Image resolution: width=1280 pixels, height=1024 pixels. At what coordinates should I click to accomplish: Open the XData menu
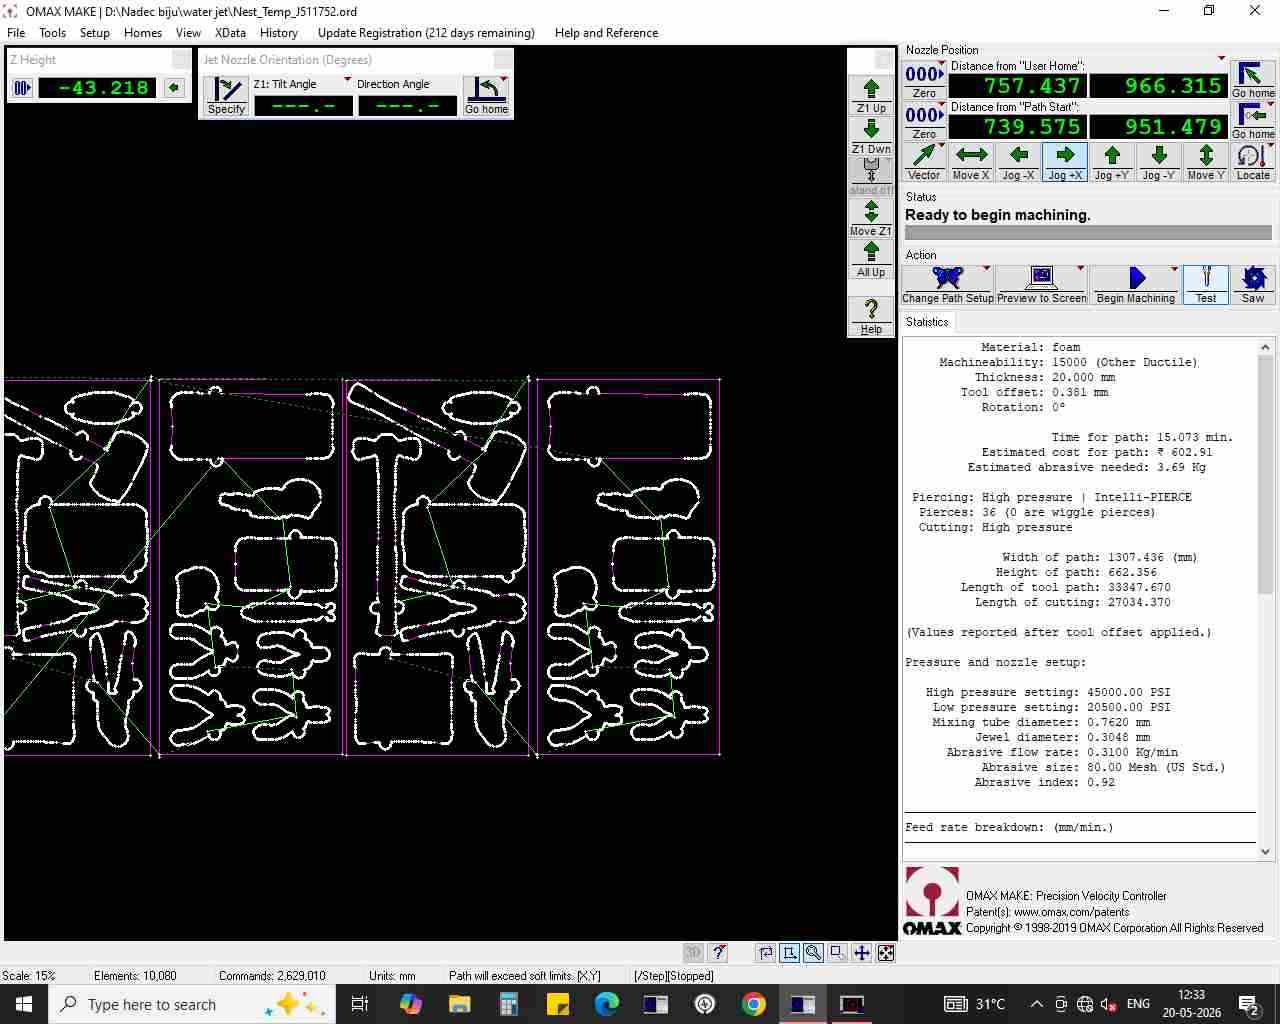231,33
